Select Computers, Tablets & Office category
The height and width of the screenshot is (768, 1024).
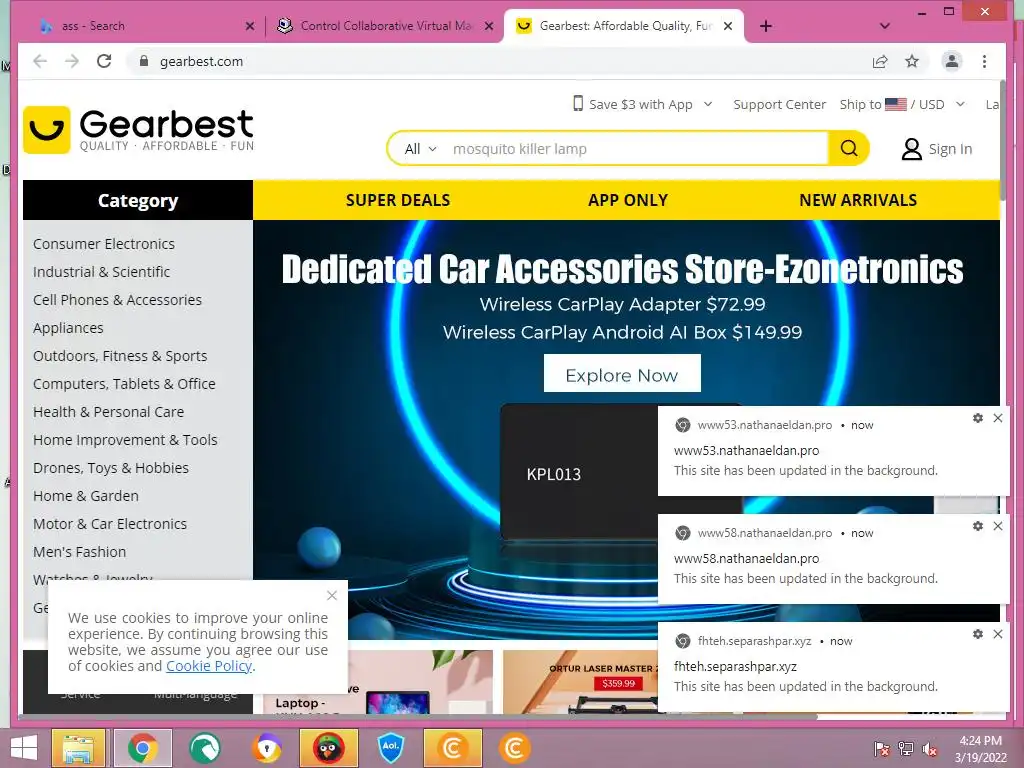pos(124,384)
